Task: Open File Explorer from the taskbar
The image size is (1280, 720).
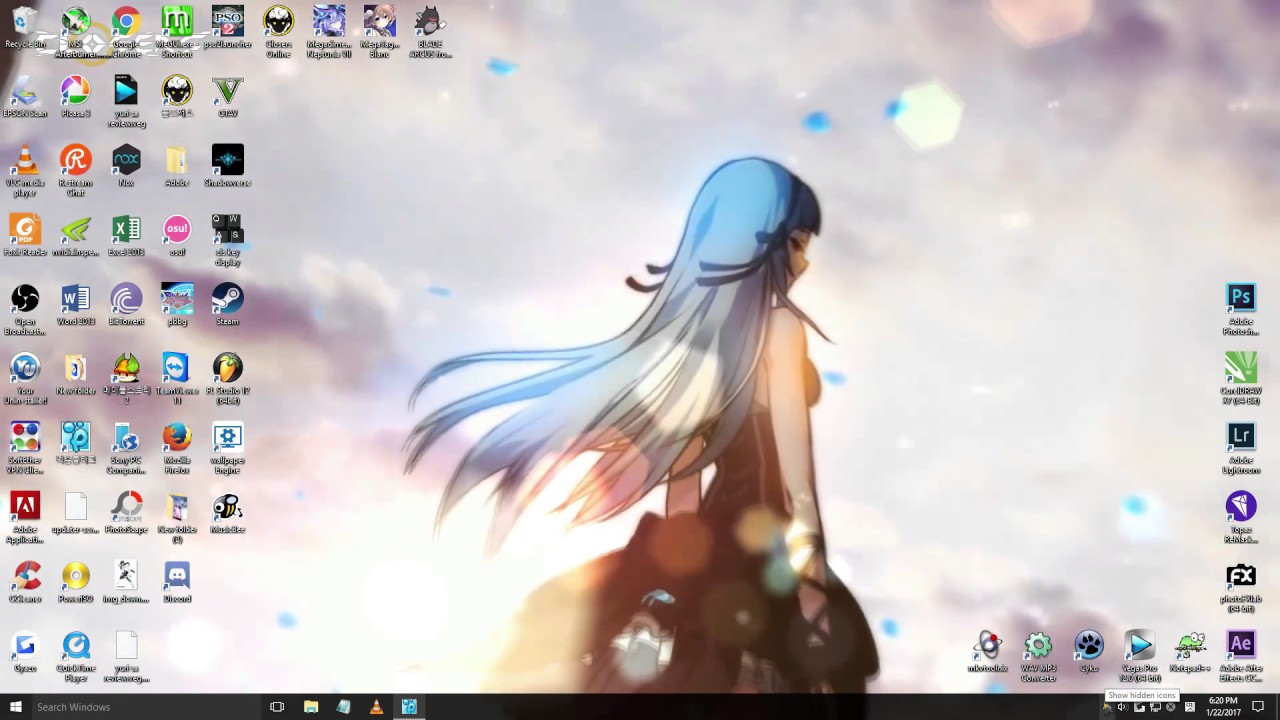Action: pyautogui.click(x=311, y=707)
